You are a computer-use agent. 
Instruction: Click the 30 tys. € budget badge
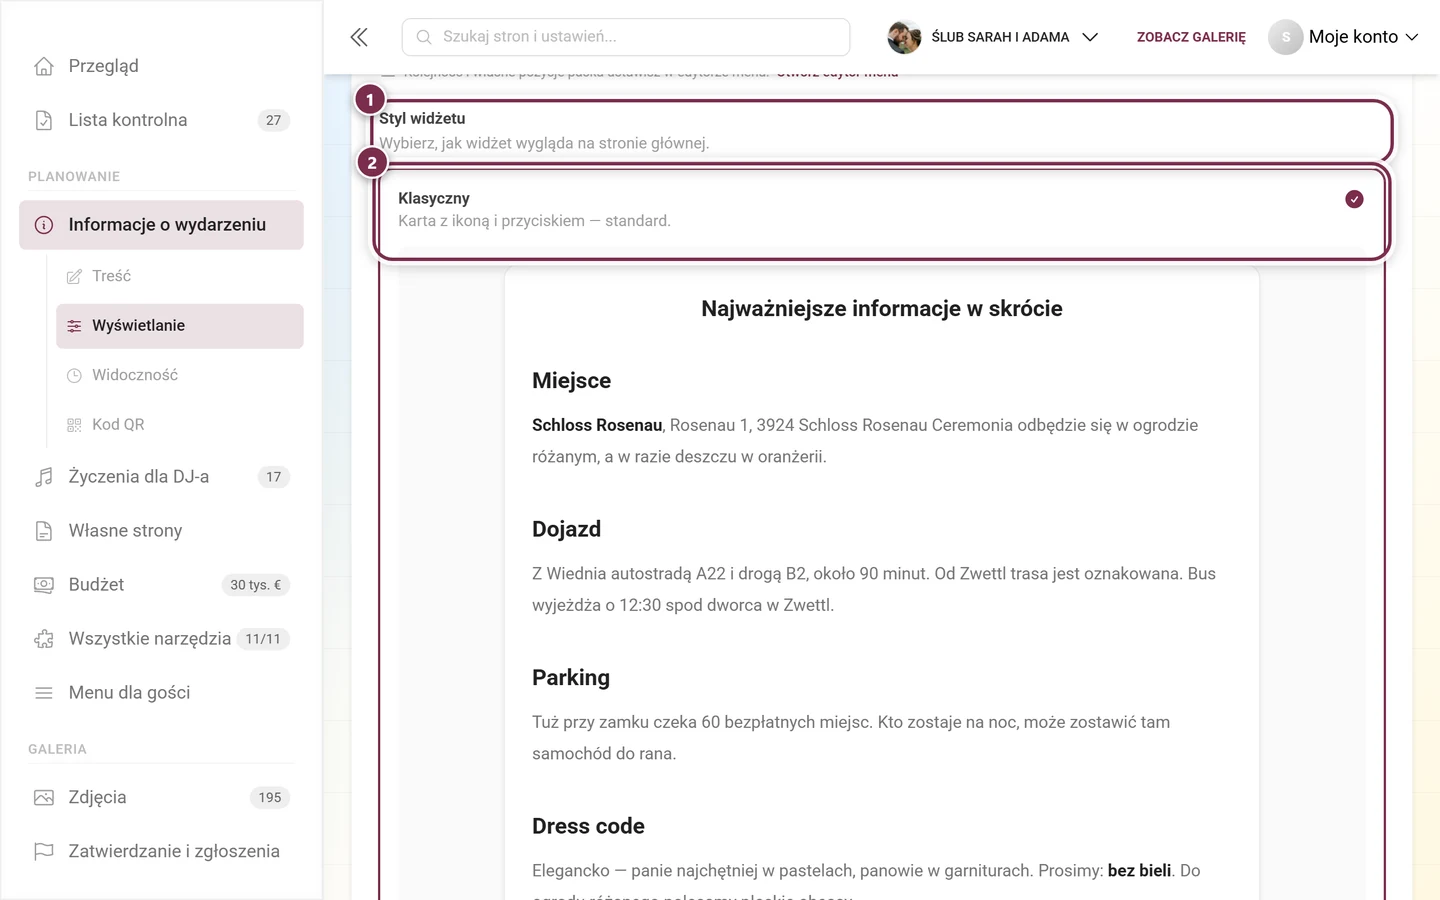click(x=256, y=585)
